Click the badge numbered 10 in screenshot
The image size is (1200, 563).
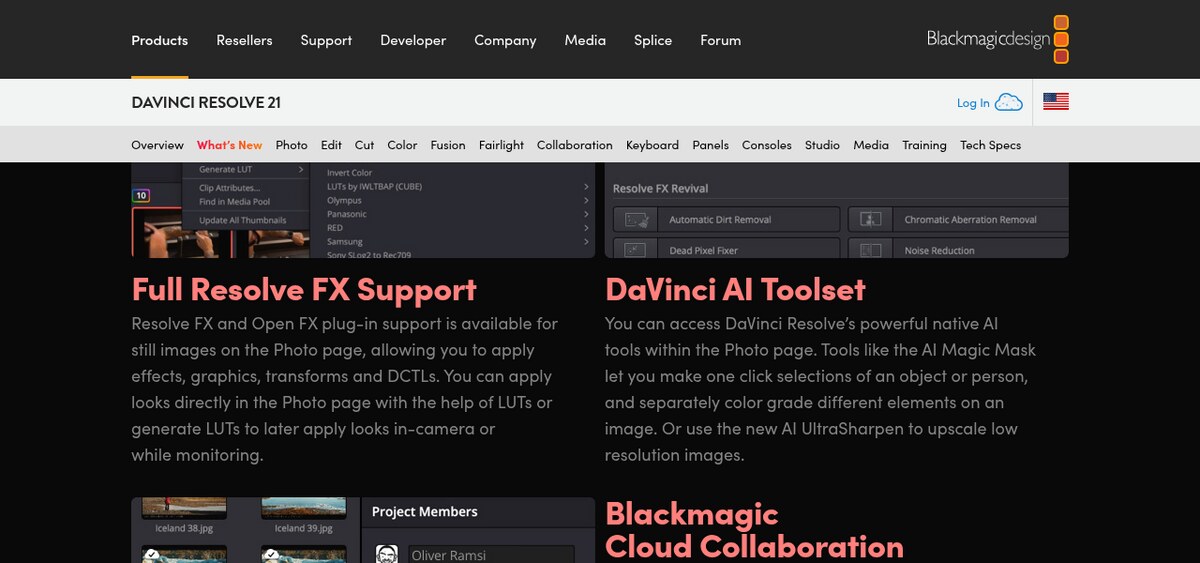tap(141, 195)
